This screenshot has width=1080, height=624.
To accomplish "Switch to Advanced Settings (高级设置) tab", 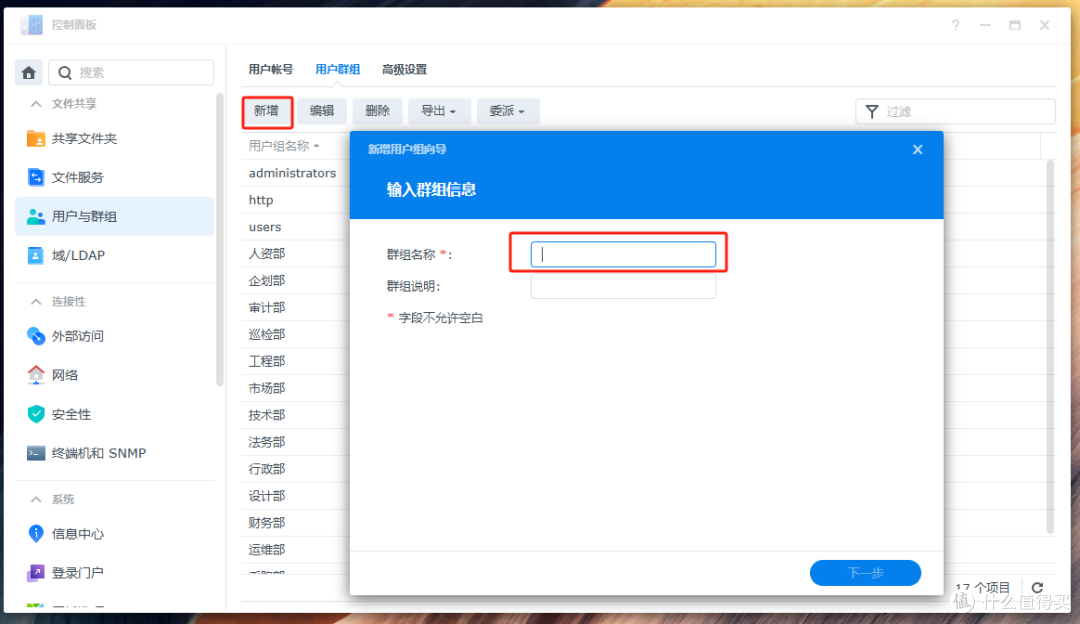I will (x=404, y=70).
